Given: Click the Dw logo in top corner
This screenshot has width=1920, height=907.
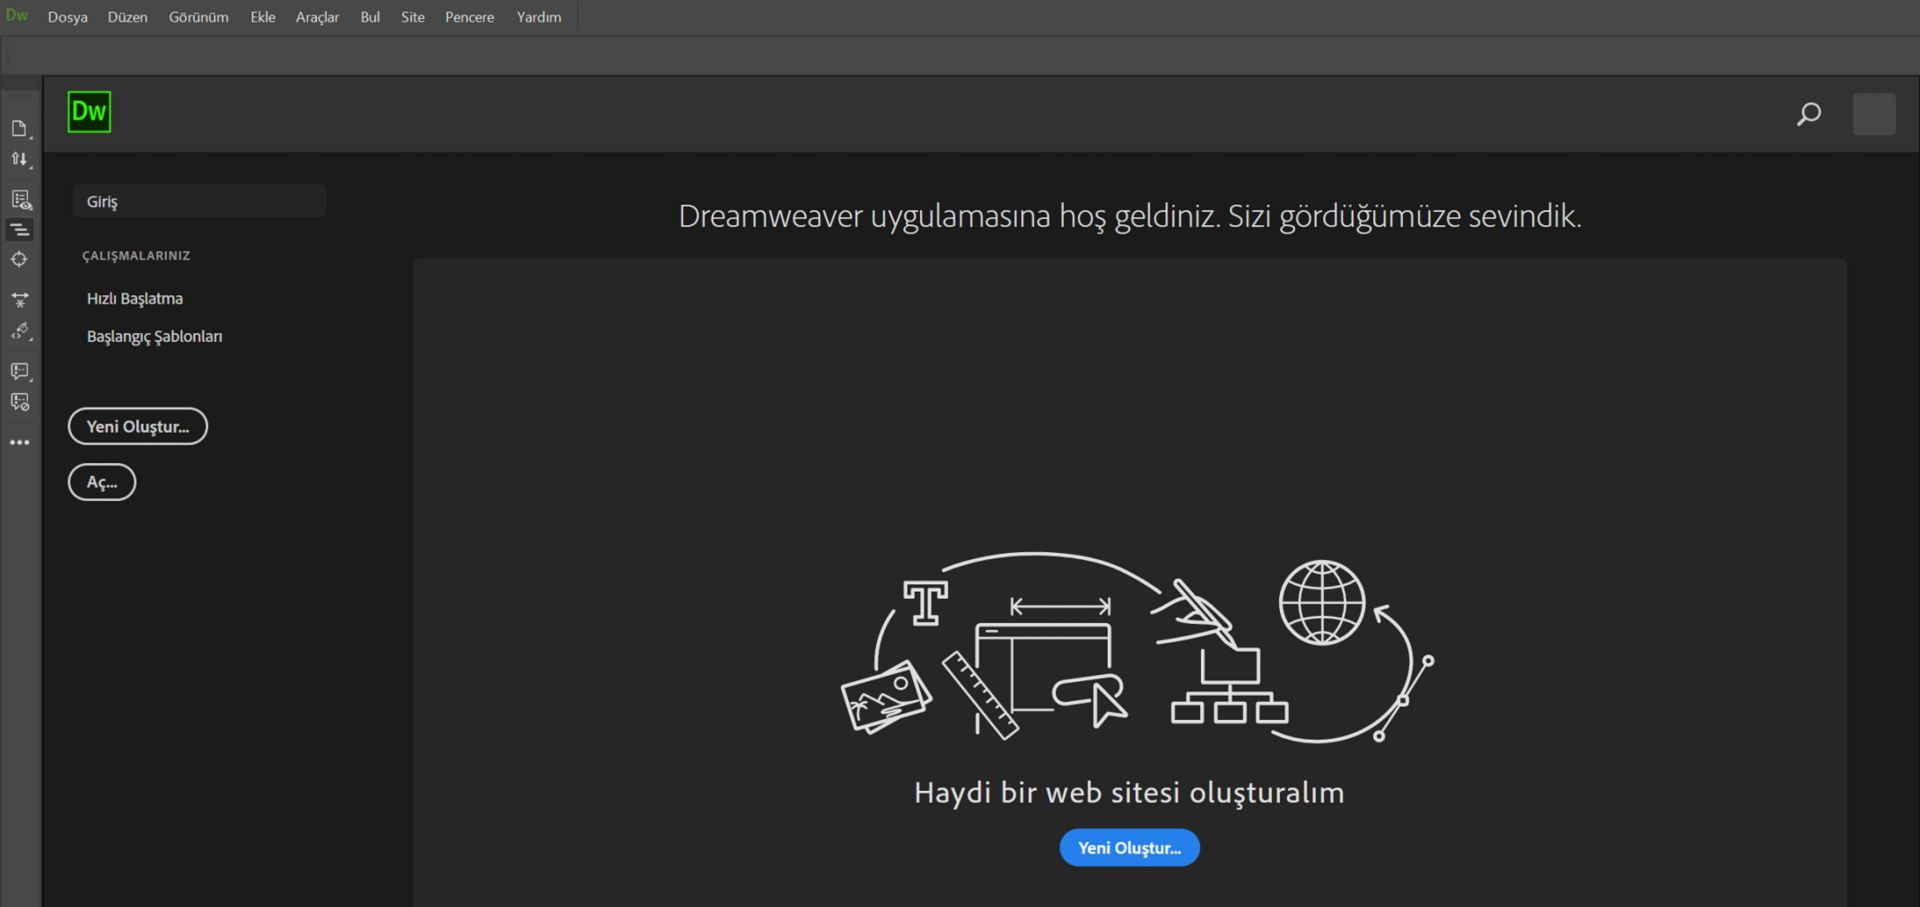Looking at the screenshot, I should coord(89,112).
